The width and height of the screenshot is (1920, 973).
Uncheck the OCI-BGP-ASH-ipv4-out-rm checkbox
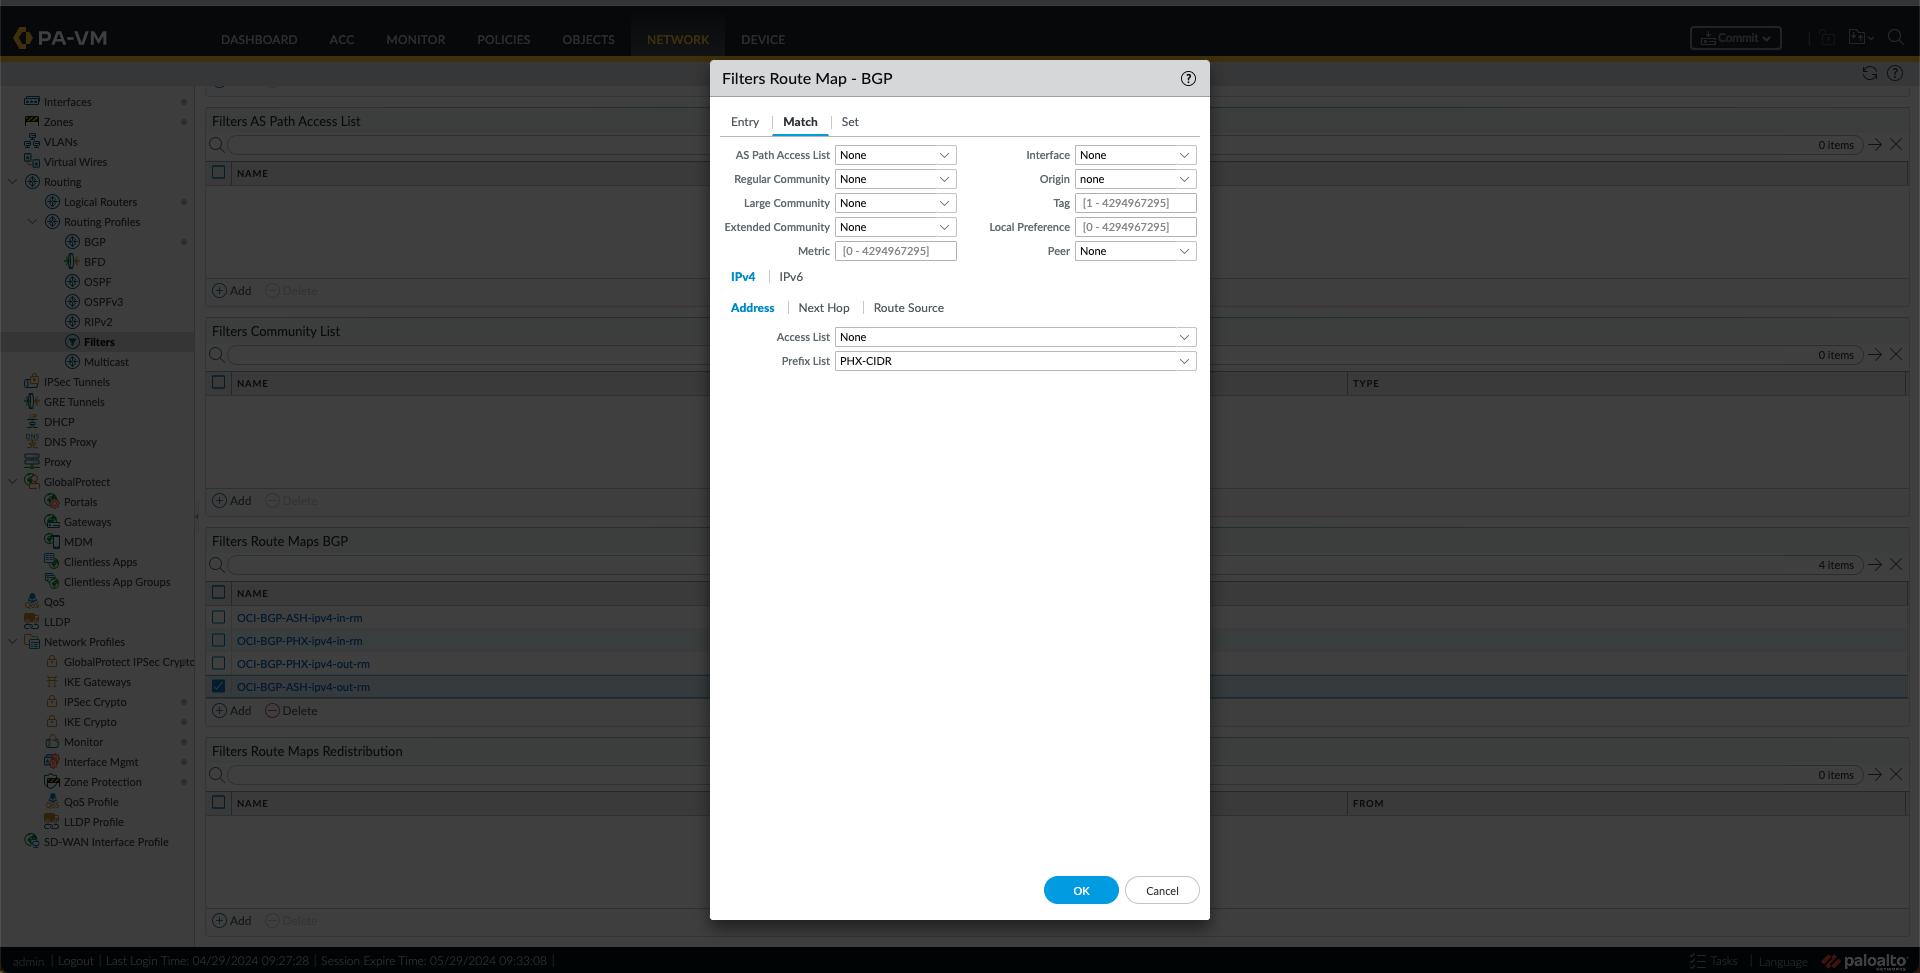[x=219, y=687]
